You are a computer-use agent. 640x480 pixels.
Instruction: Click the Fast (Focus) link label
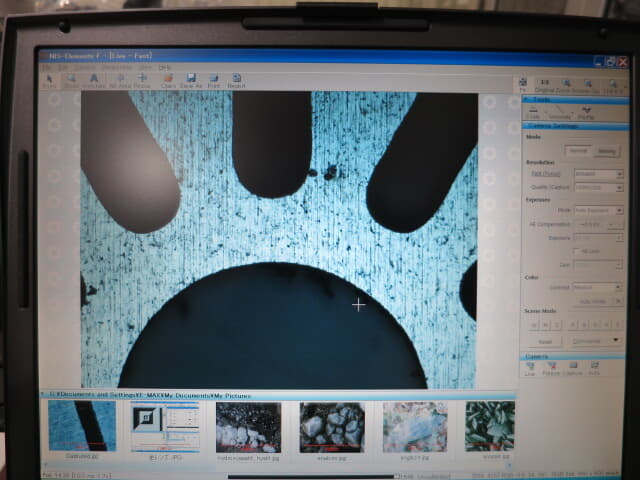pyautogui.click(x=545, y=174)
